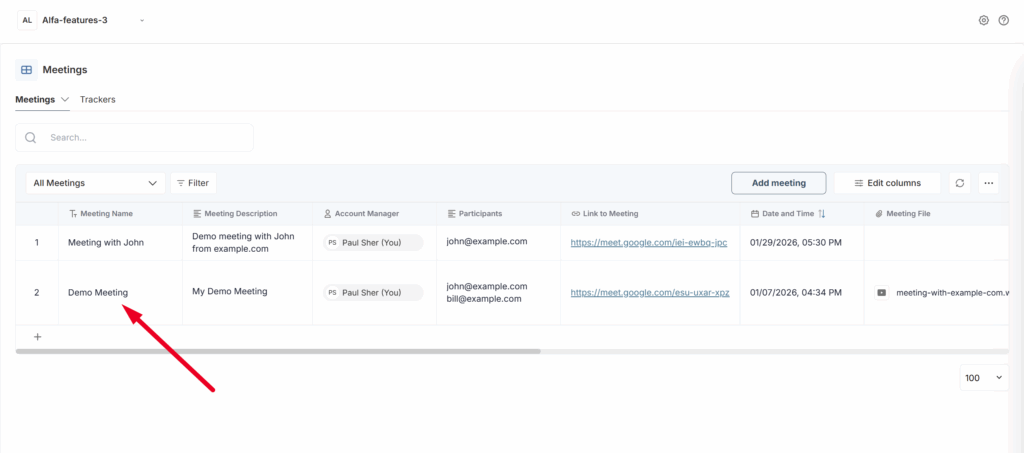1024x453 pixels.
Task: Open the Filter button
Action: tap(193, 183)
